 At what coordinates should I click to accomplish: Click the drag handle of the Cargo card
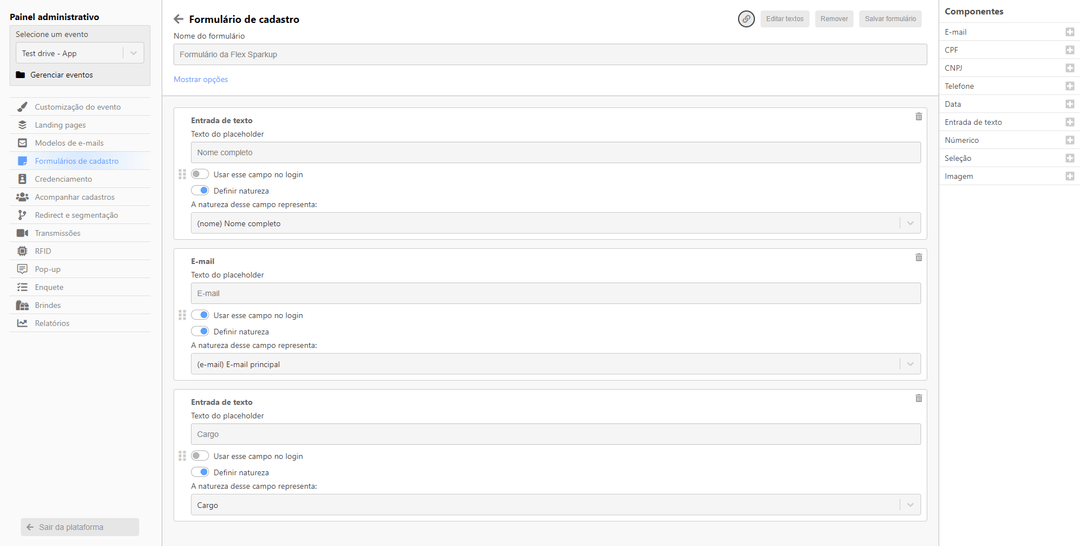pos(182,456)
